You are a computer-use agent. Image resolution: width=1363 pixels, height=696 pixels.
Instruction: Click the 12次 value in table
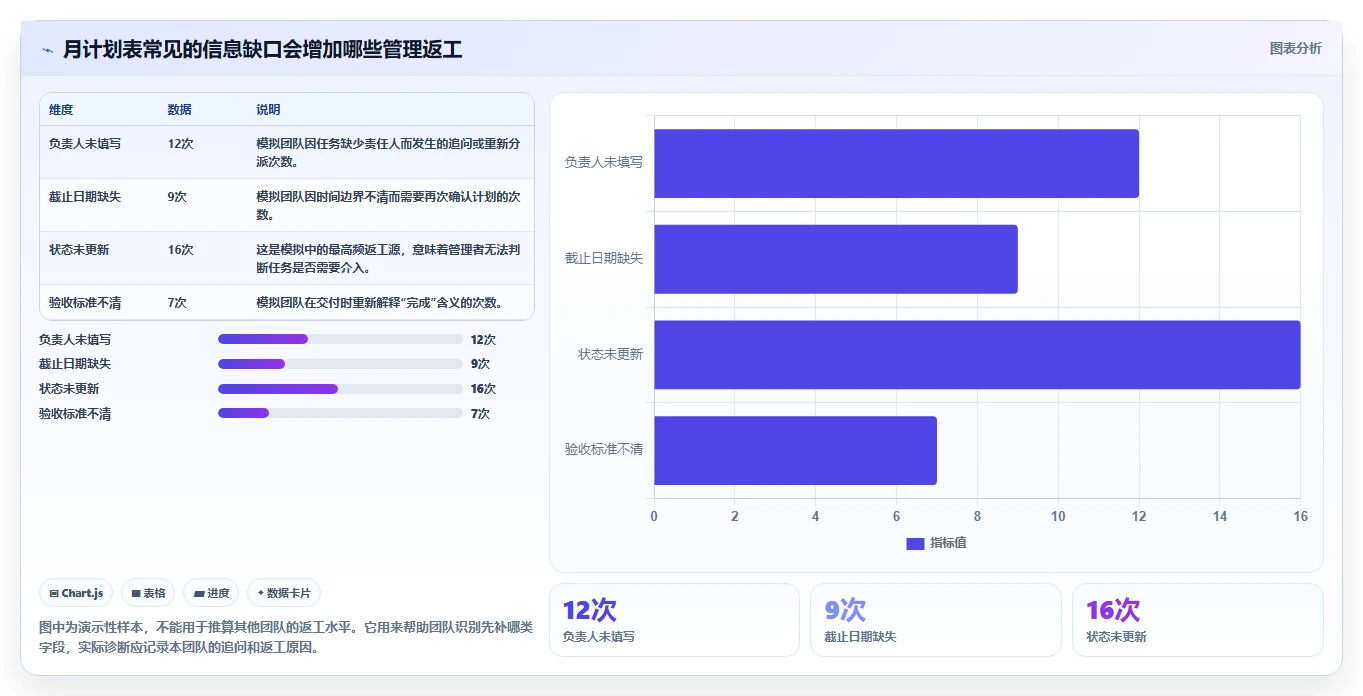180,143
